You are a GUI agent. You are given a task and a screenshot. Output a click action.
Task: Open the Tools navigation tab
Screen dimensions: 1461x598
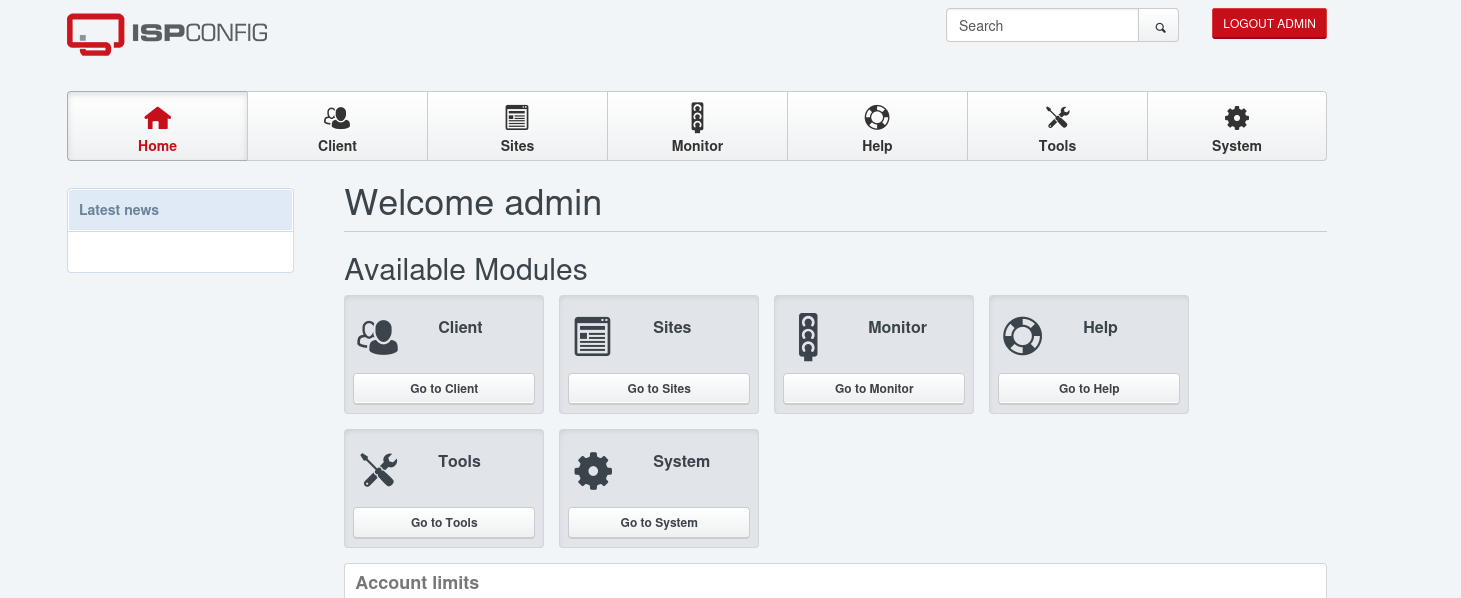1057,127
